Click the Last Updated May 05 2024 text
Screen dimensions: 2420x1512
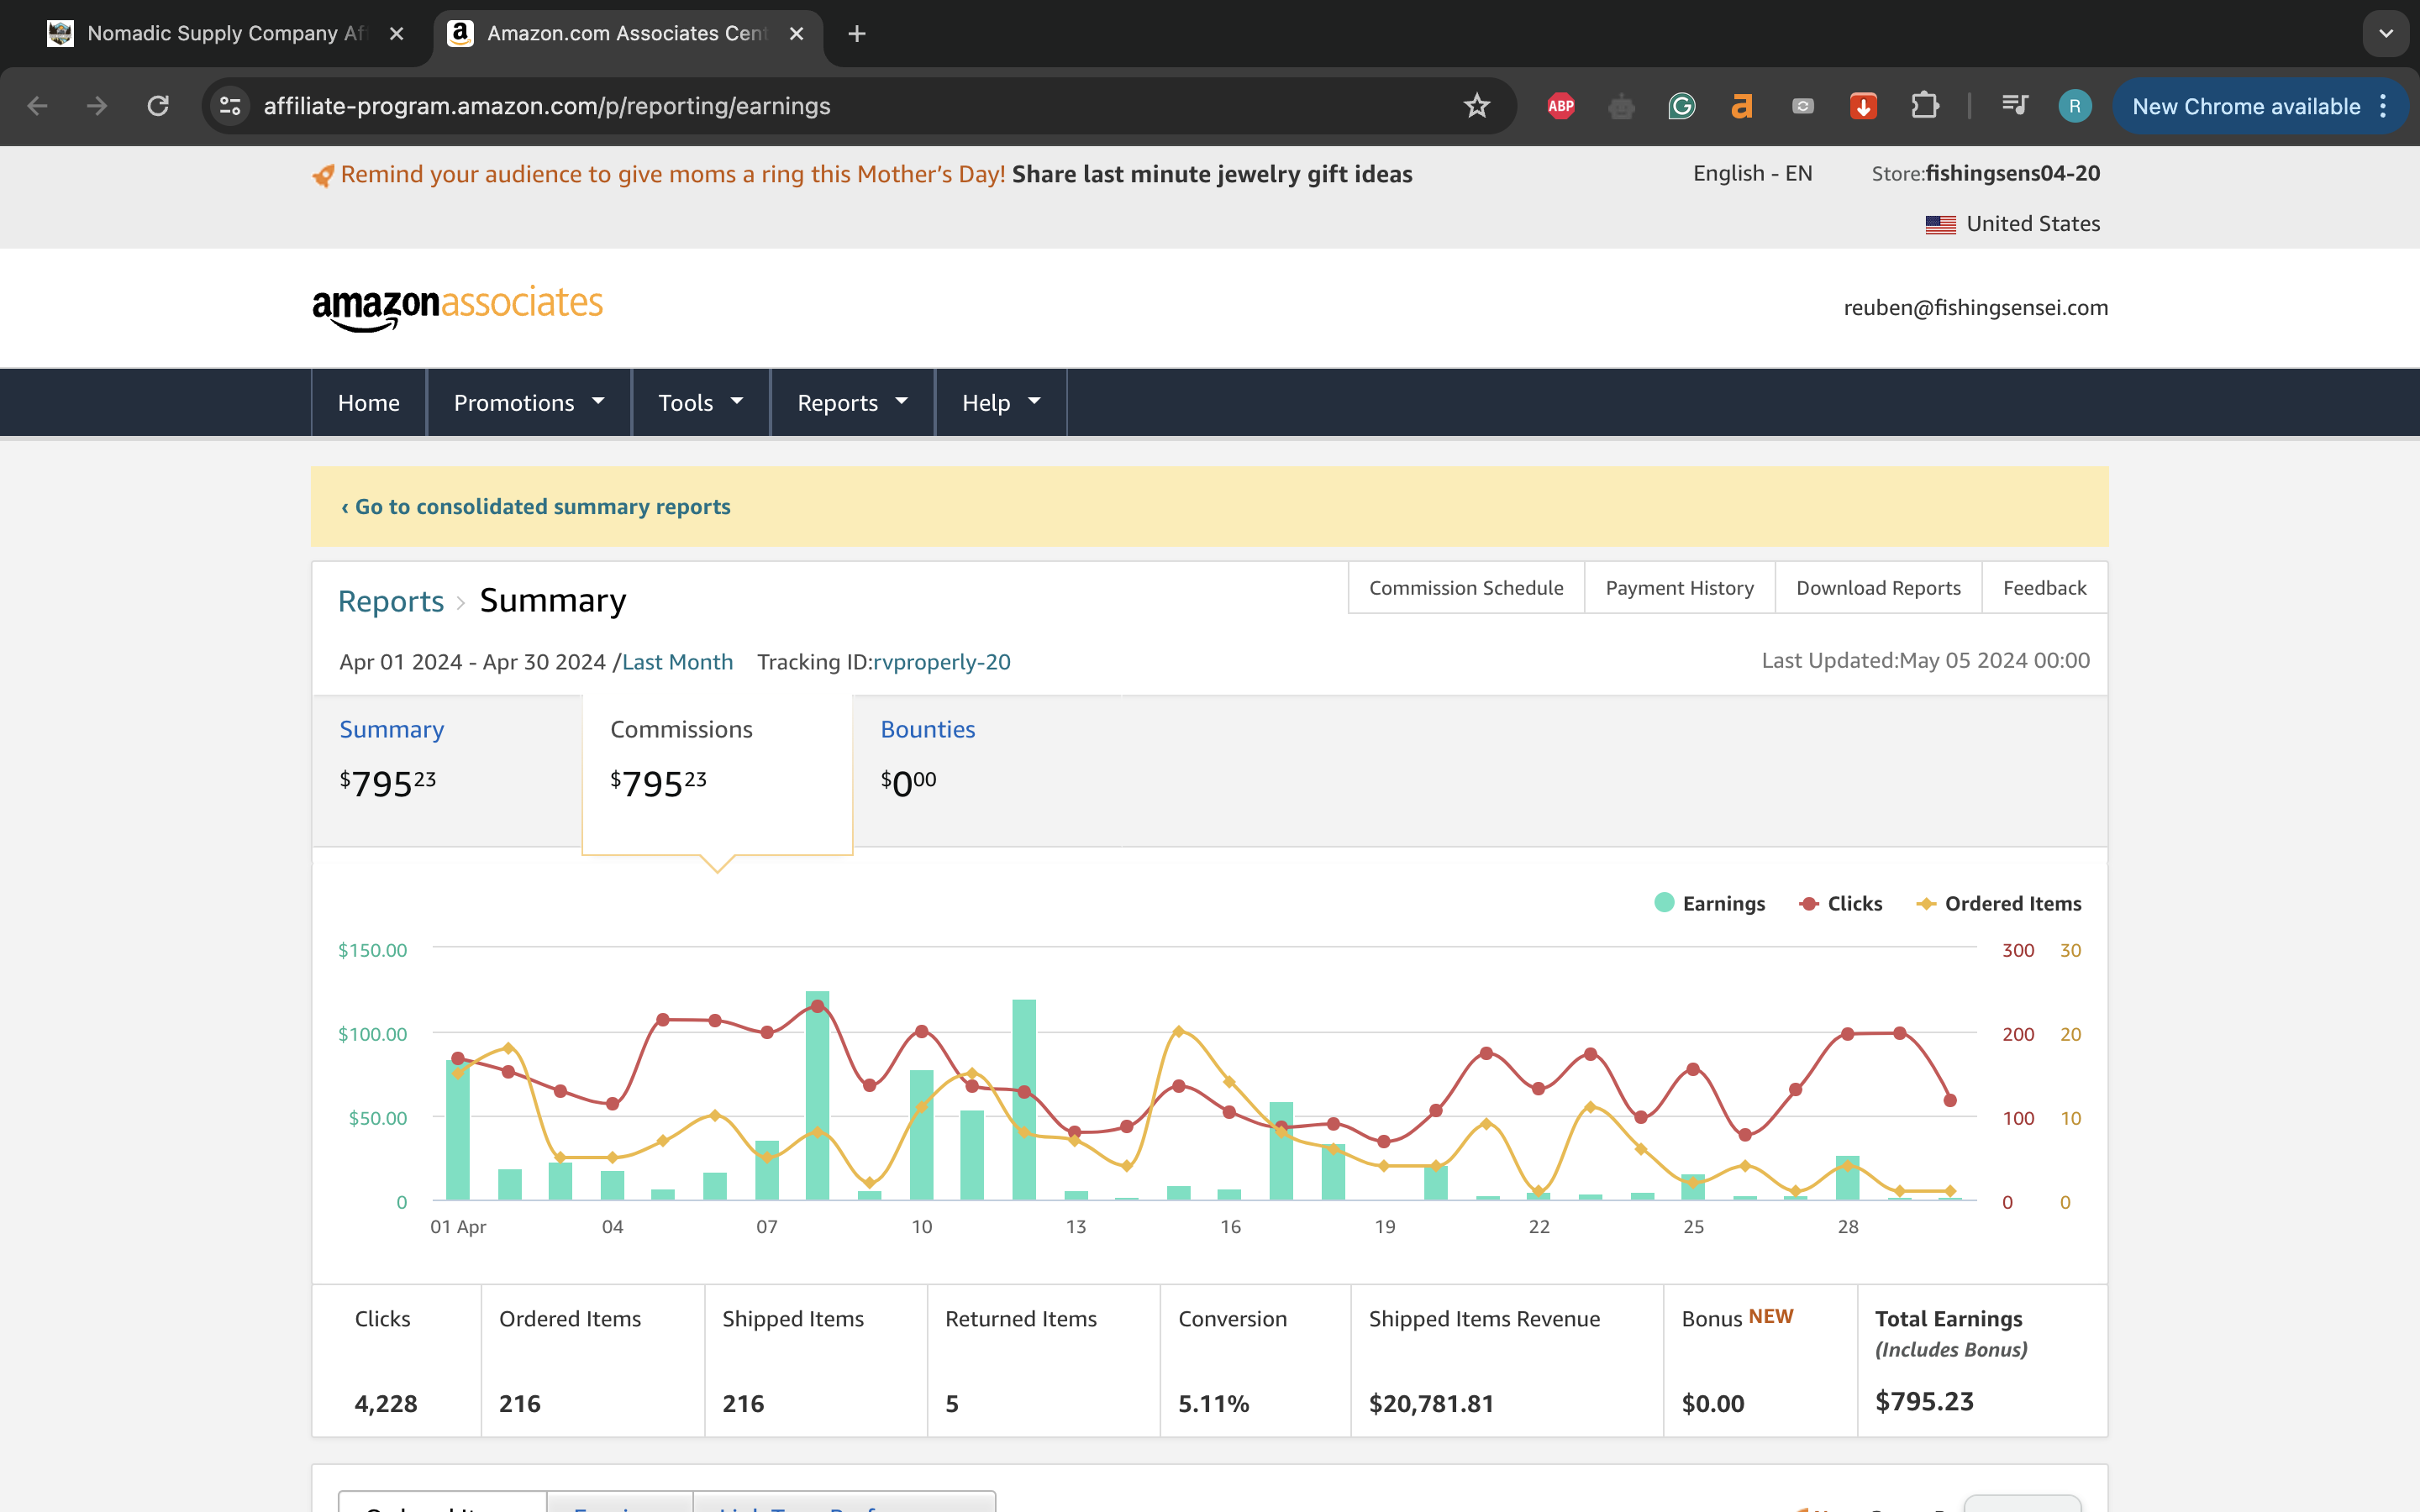(x=1925, y=661)
